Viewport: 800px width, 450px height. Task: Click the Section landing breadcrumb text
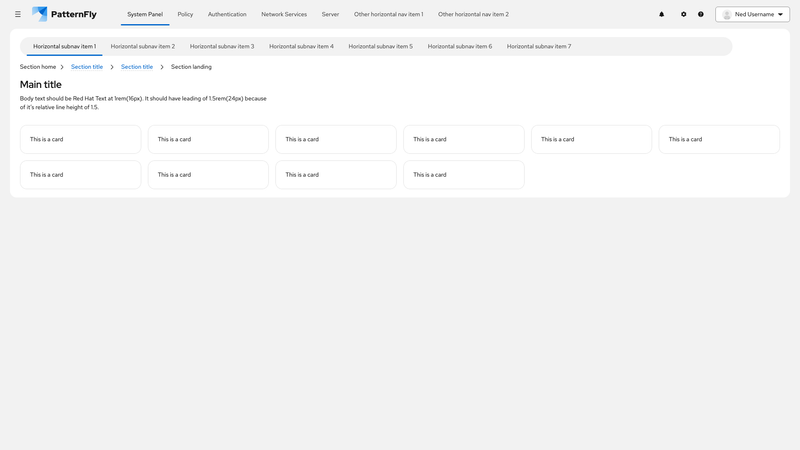(191, 67)
